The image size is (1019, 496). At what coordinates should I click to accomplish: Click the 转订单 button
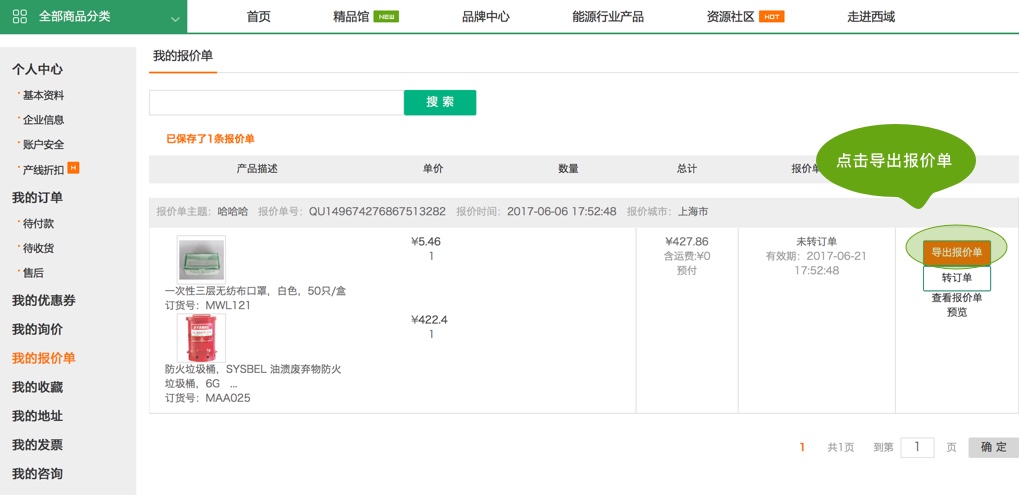point(956,278)
